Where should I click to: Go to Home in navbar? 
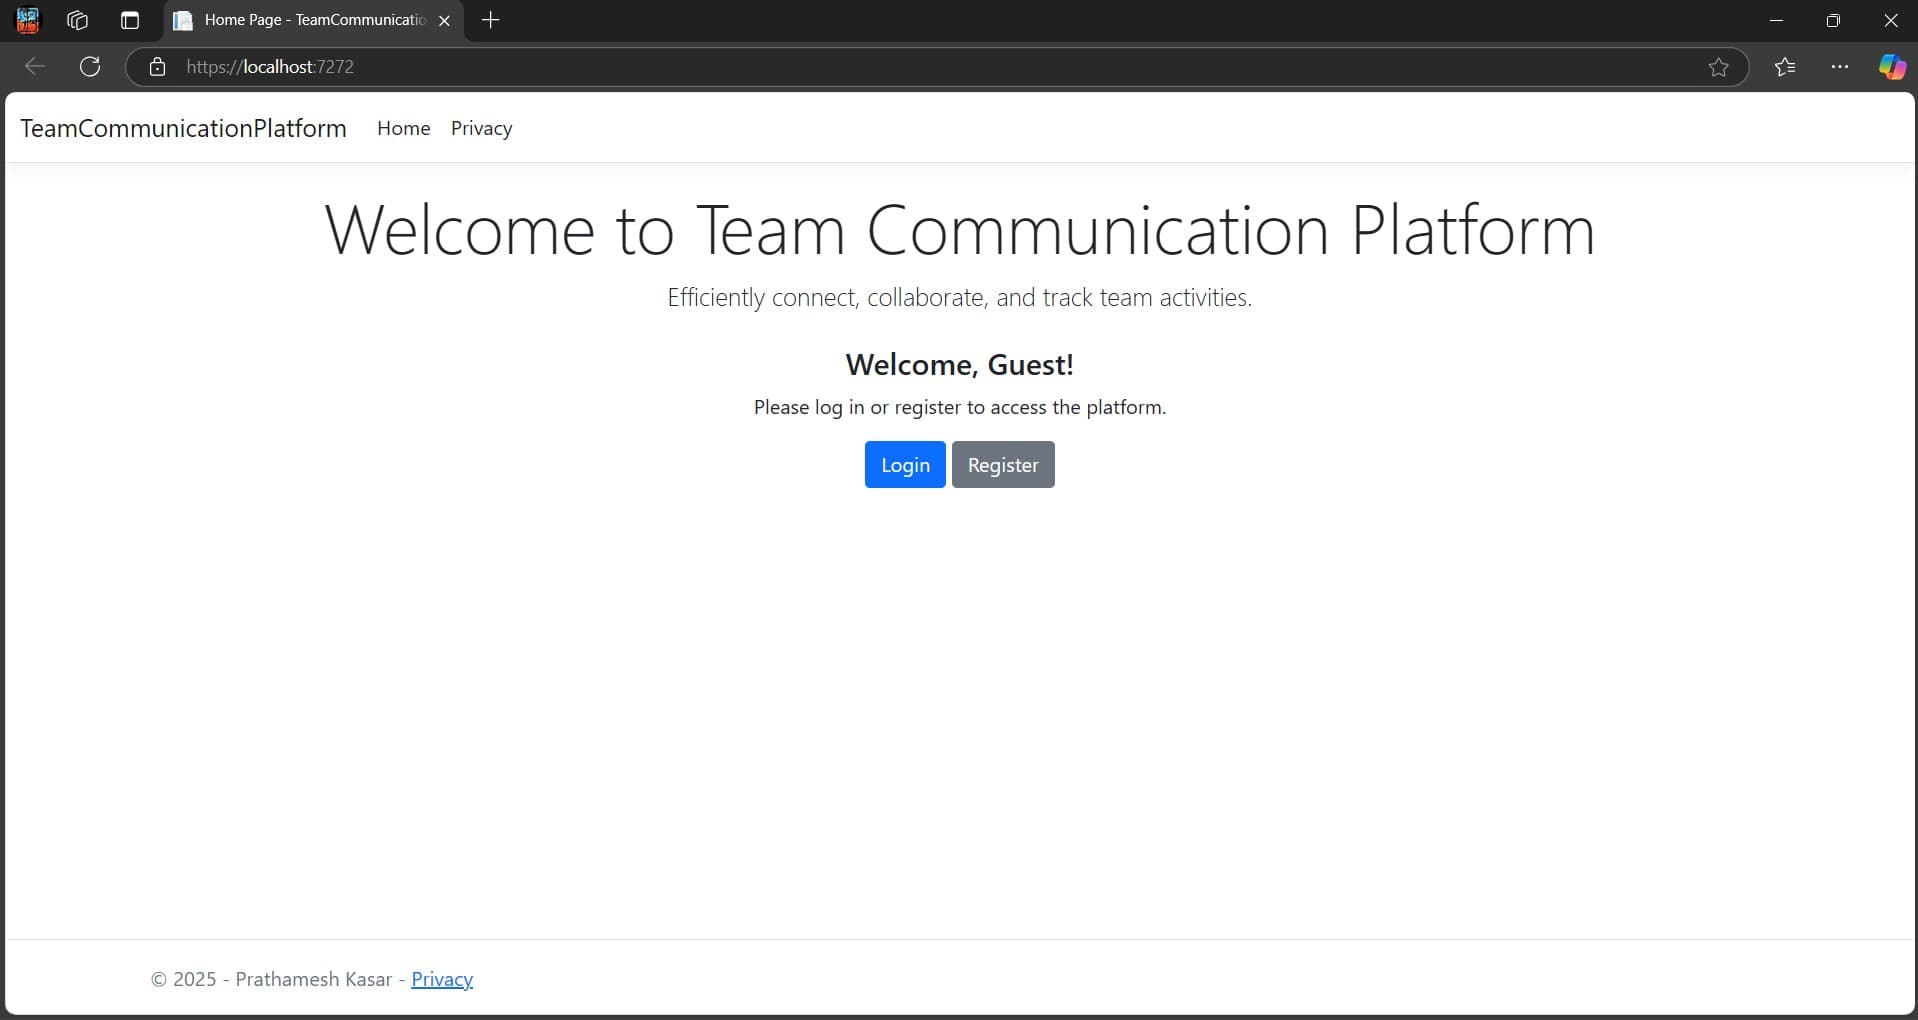tap(404, 128)
